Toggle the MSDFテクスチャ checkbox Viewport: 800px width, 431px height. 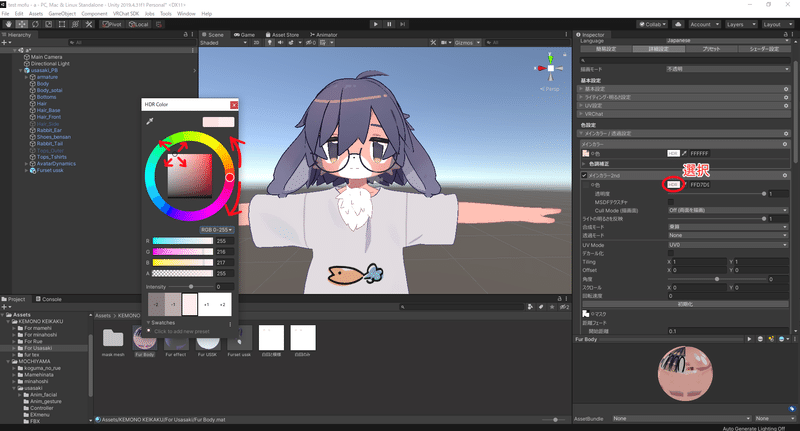click(671, 202)
